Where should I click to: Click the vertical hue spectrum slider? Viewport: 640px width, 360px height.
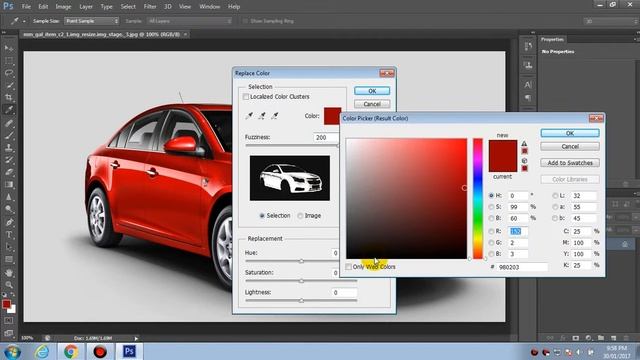(478, 198)
